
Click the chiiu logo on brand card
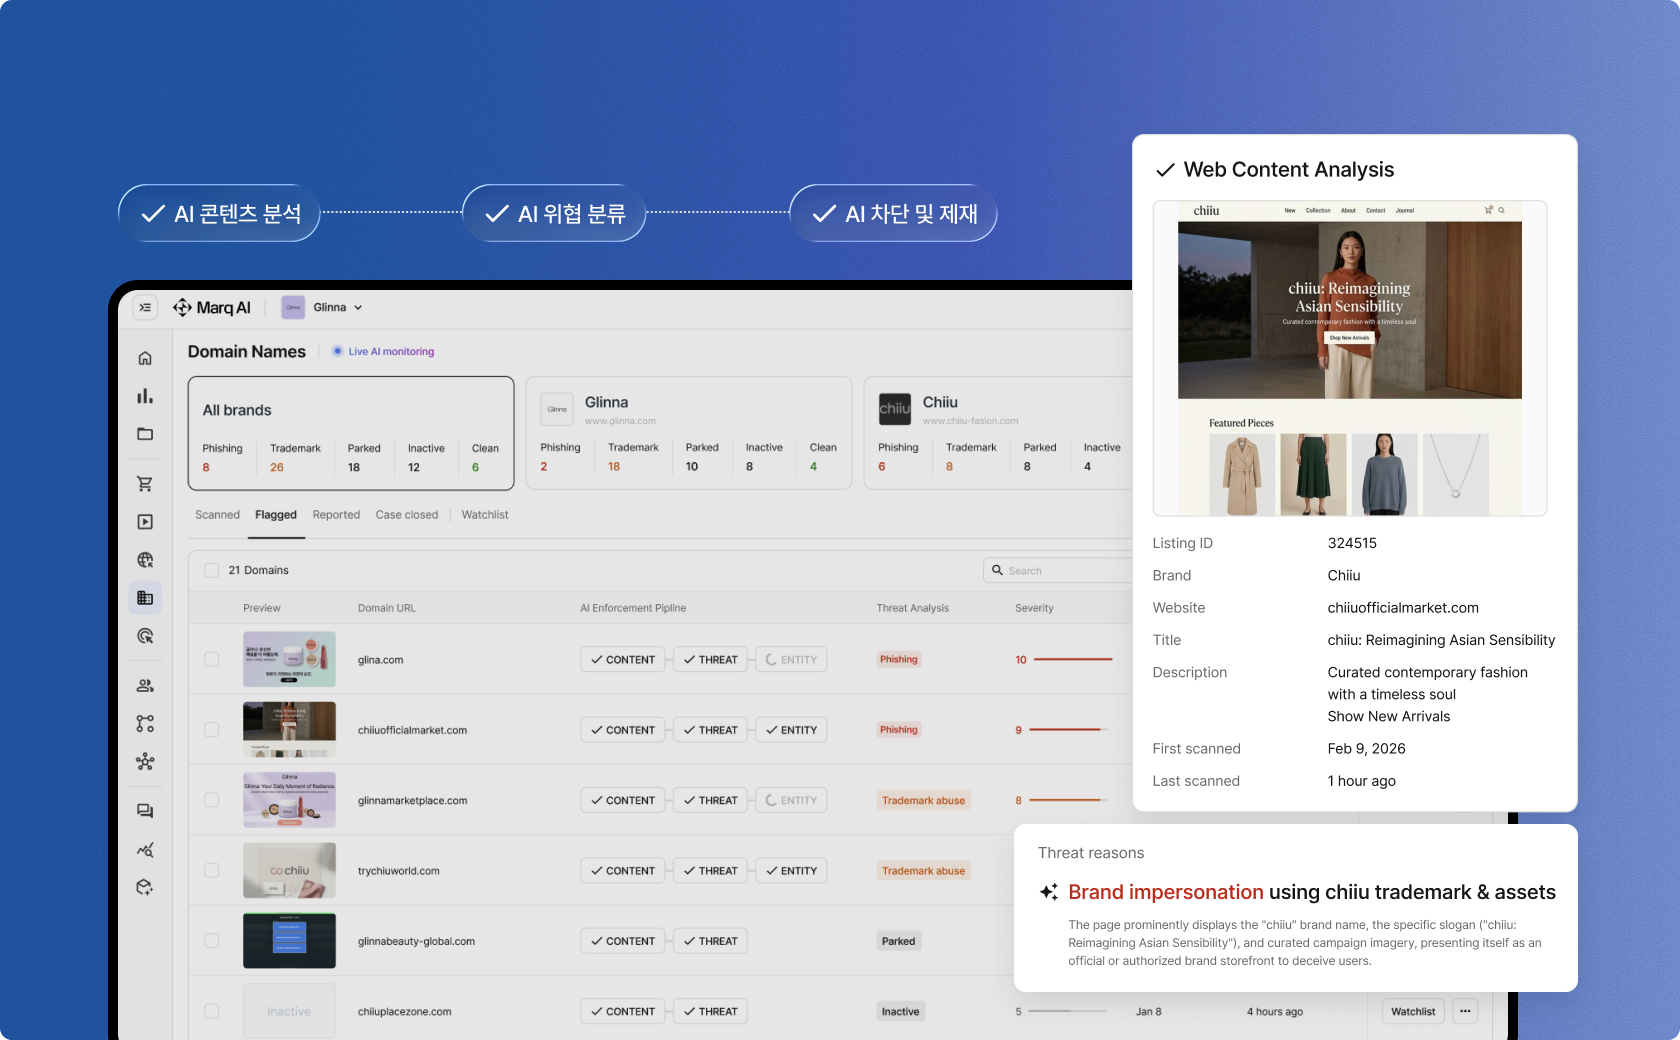pyautogui.click(x=895, y=409)
